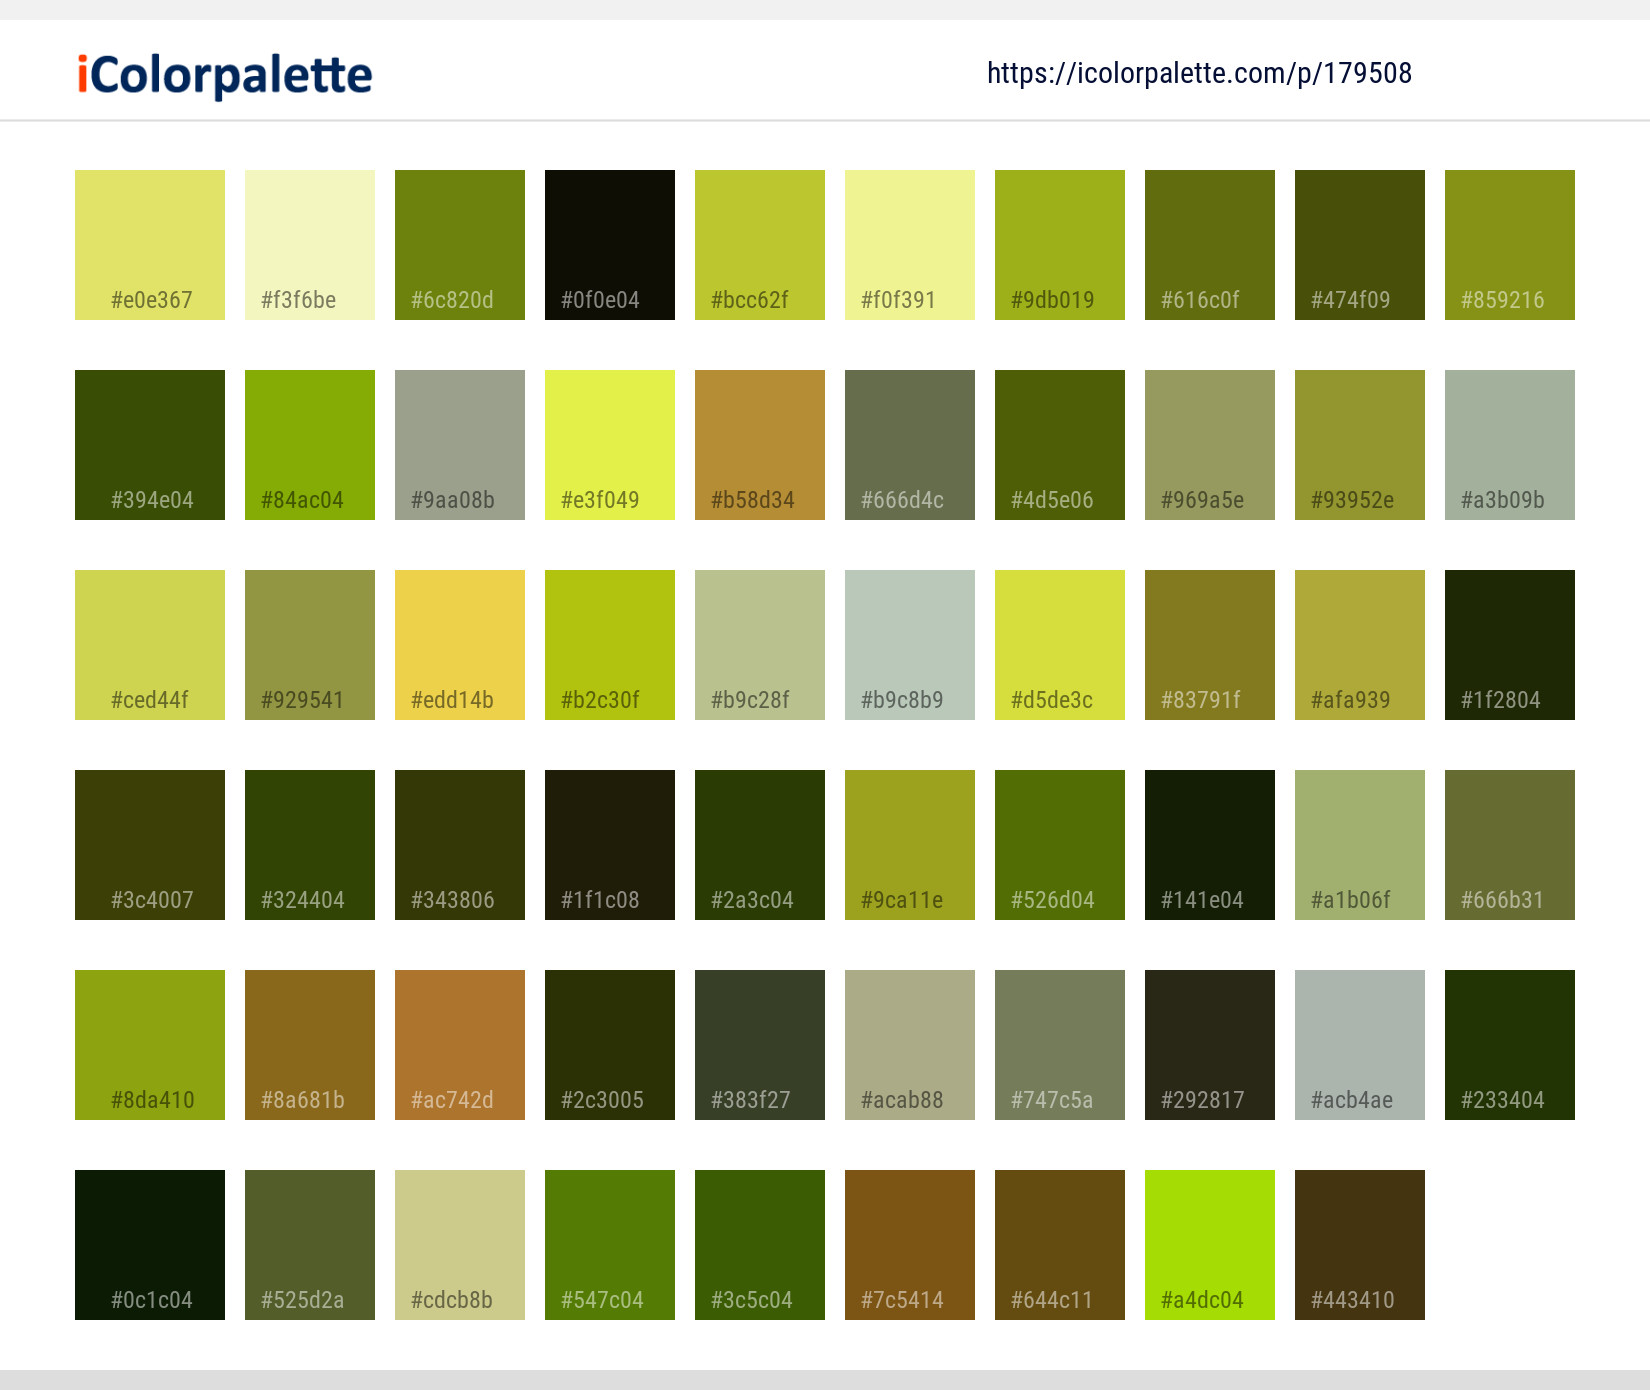Screen dimensions: 1650x1390
Task: Choose the #2c3005 swatch
Action: pos(610,1045)
